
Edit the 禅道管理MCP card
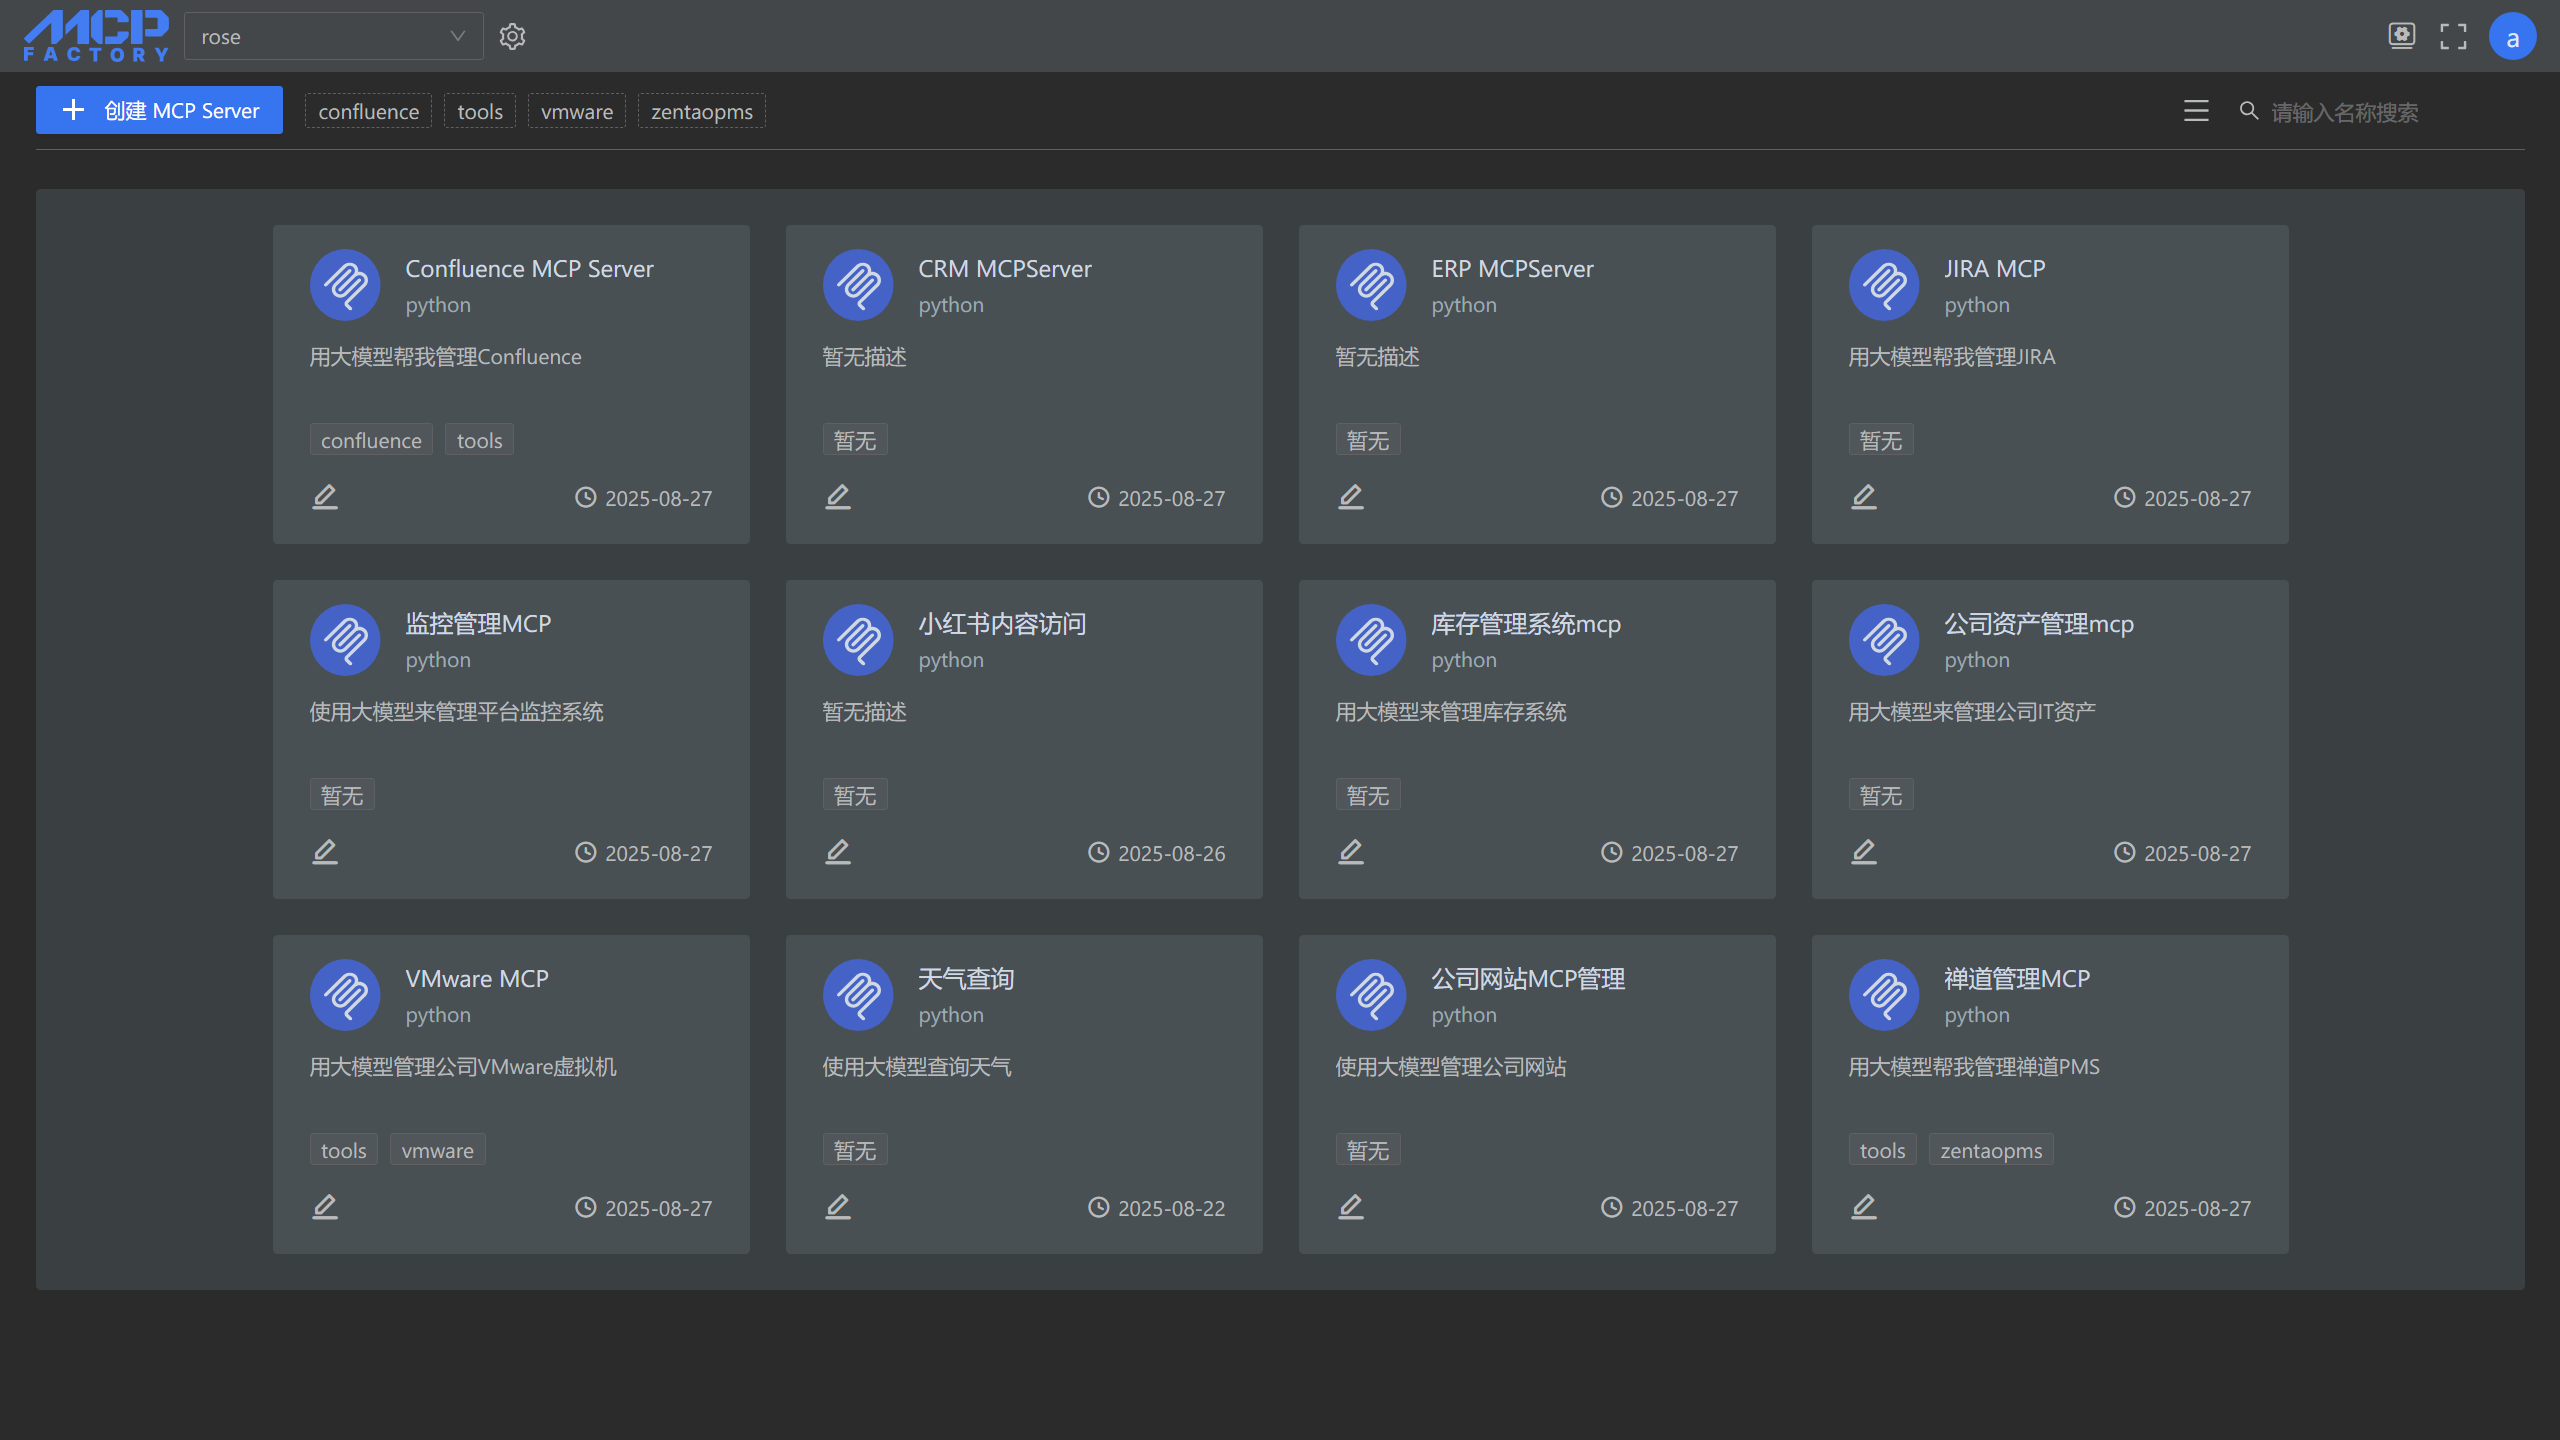coord(1864,1207)
